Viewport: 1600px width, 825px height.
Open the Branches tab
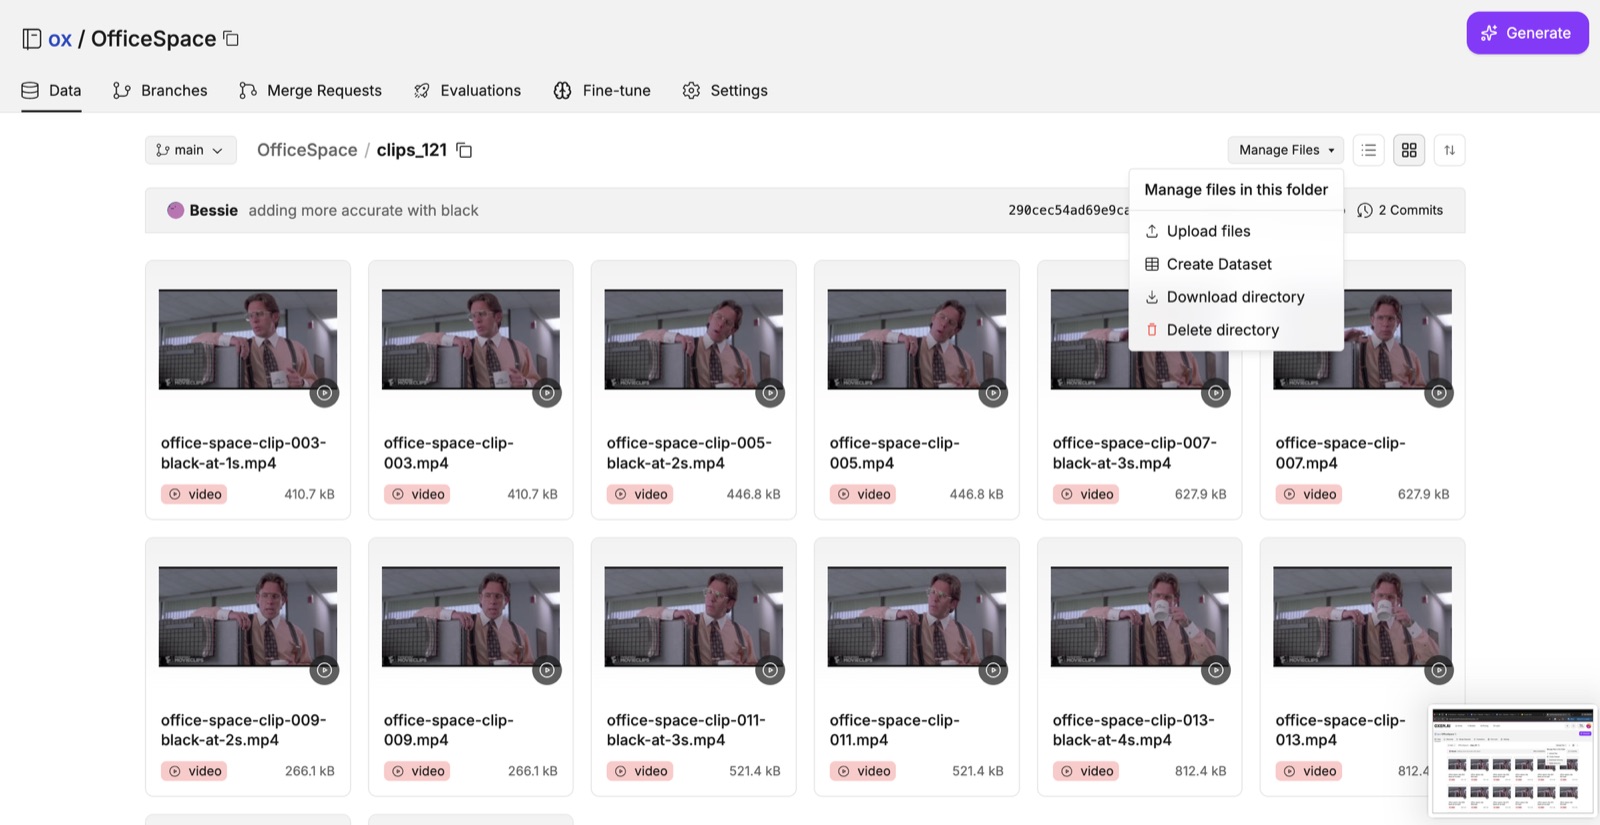coord(160,90)
